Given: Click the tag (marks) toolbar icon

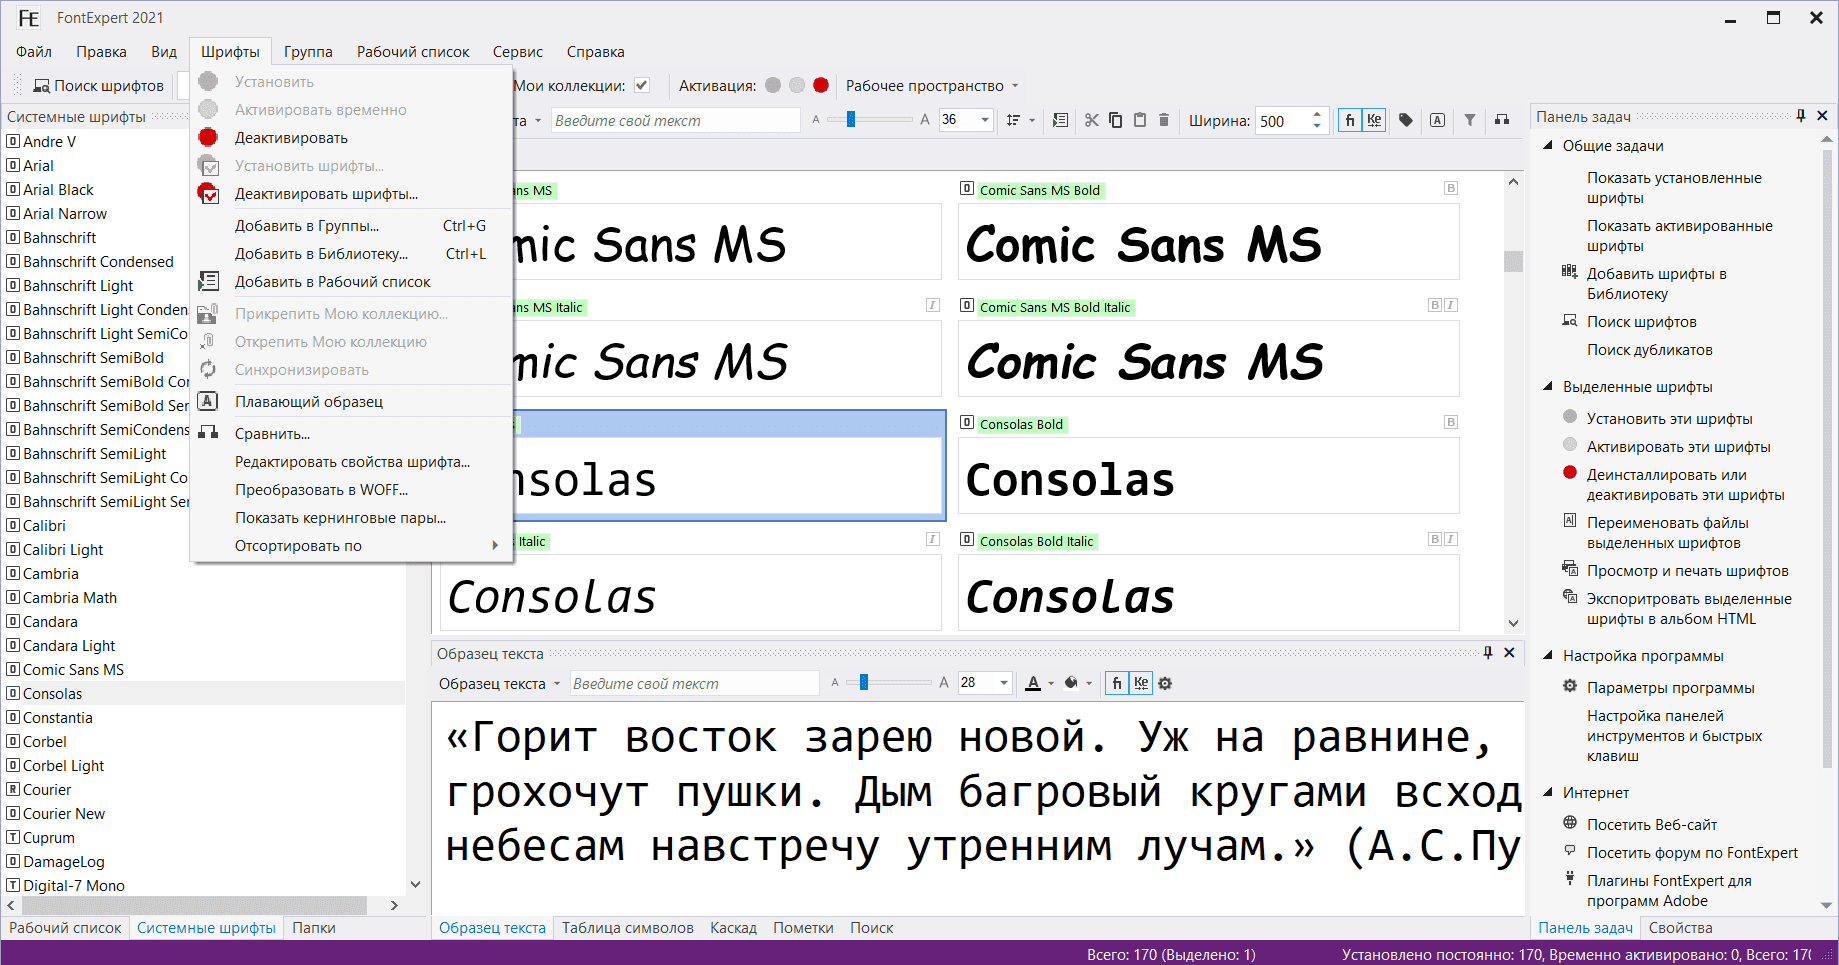Looking at the screenshot, I should tap(1406, 120).
